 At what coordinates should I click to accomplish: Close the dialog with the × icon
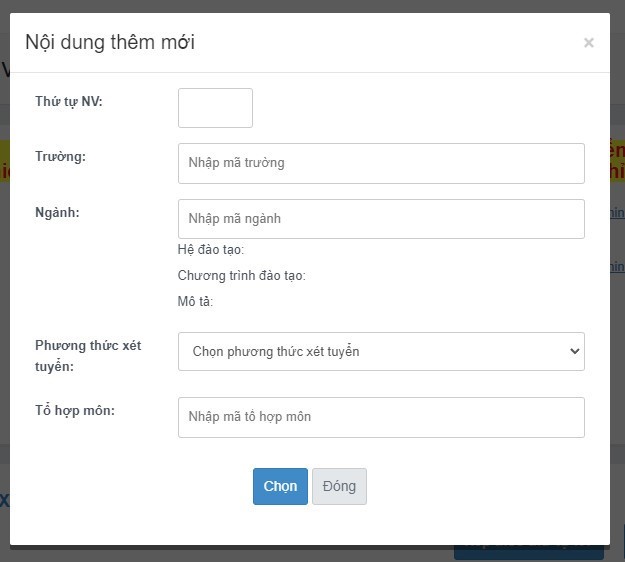(x=588, y=43)
